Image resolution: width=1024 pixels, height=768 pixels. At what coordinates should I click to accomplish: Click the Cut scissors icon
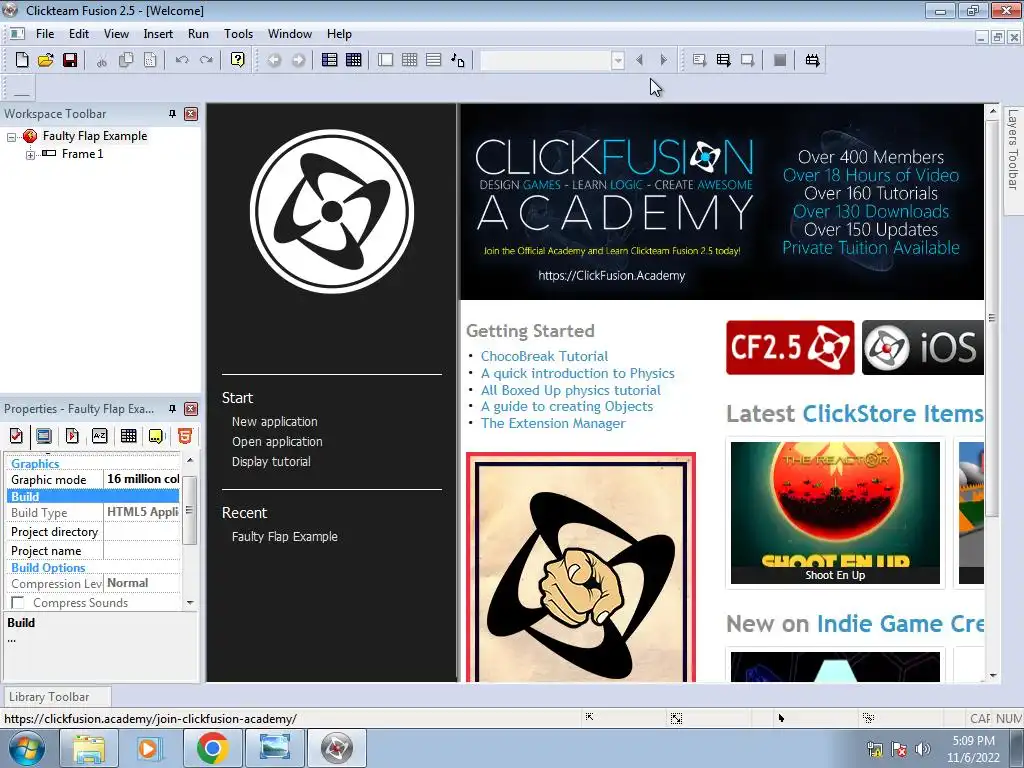click(101, 60)
